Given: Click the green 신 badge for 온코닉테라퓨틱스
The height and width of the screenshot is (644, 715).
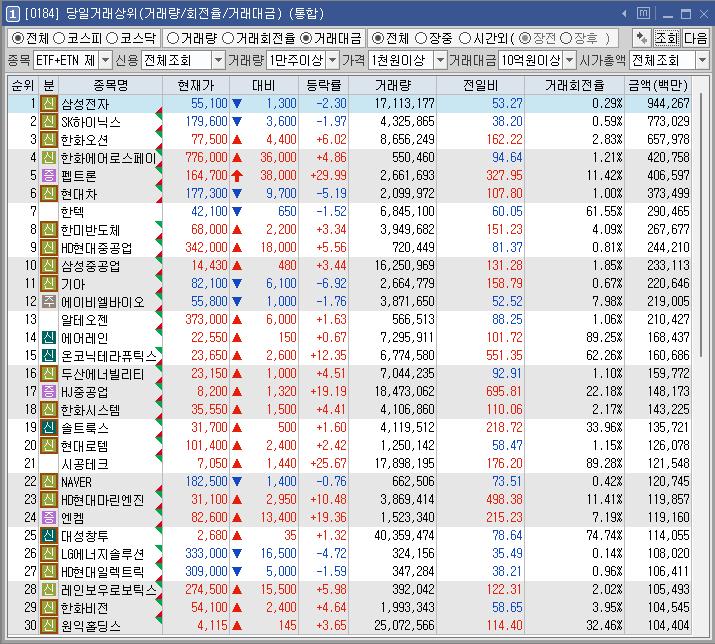Looking at the screenshot, I should pos(49,355).
